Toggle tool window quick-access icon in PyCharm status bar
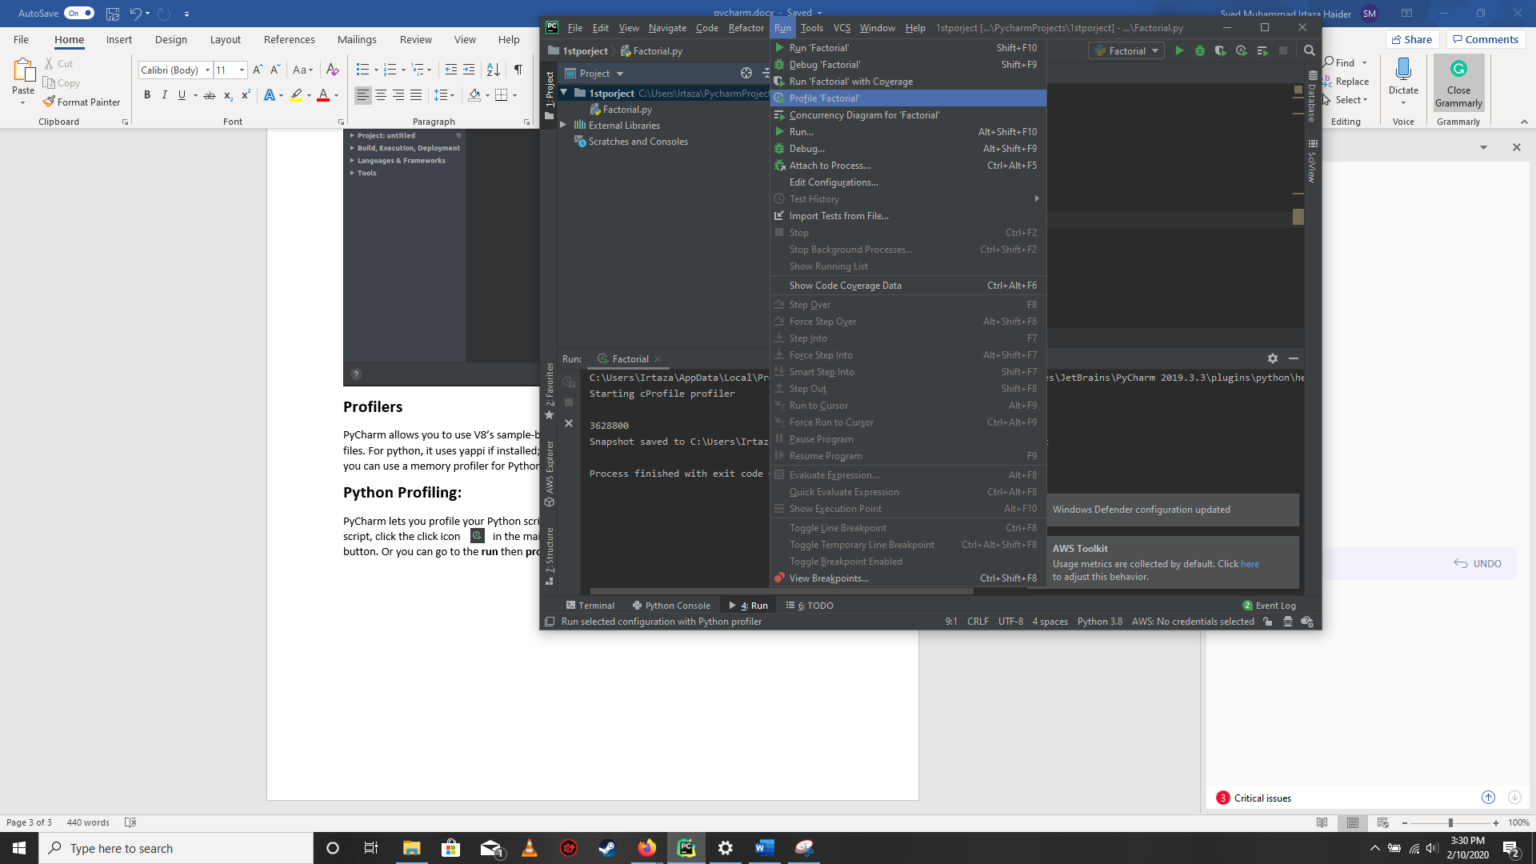Screen dimensions: 1536x864 [549, 621]
